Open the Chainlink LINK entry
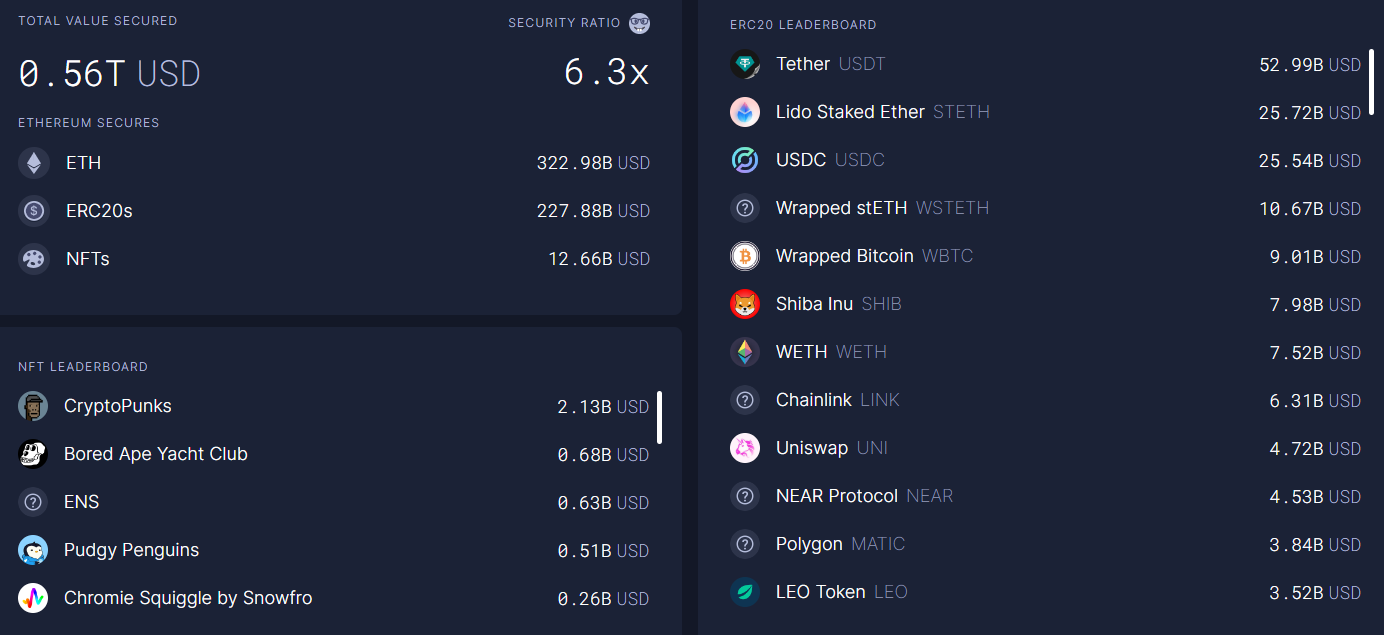 point(813,400)
